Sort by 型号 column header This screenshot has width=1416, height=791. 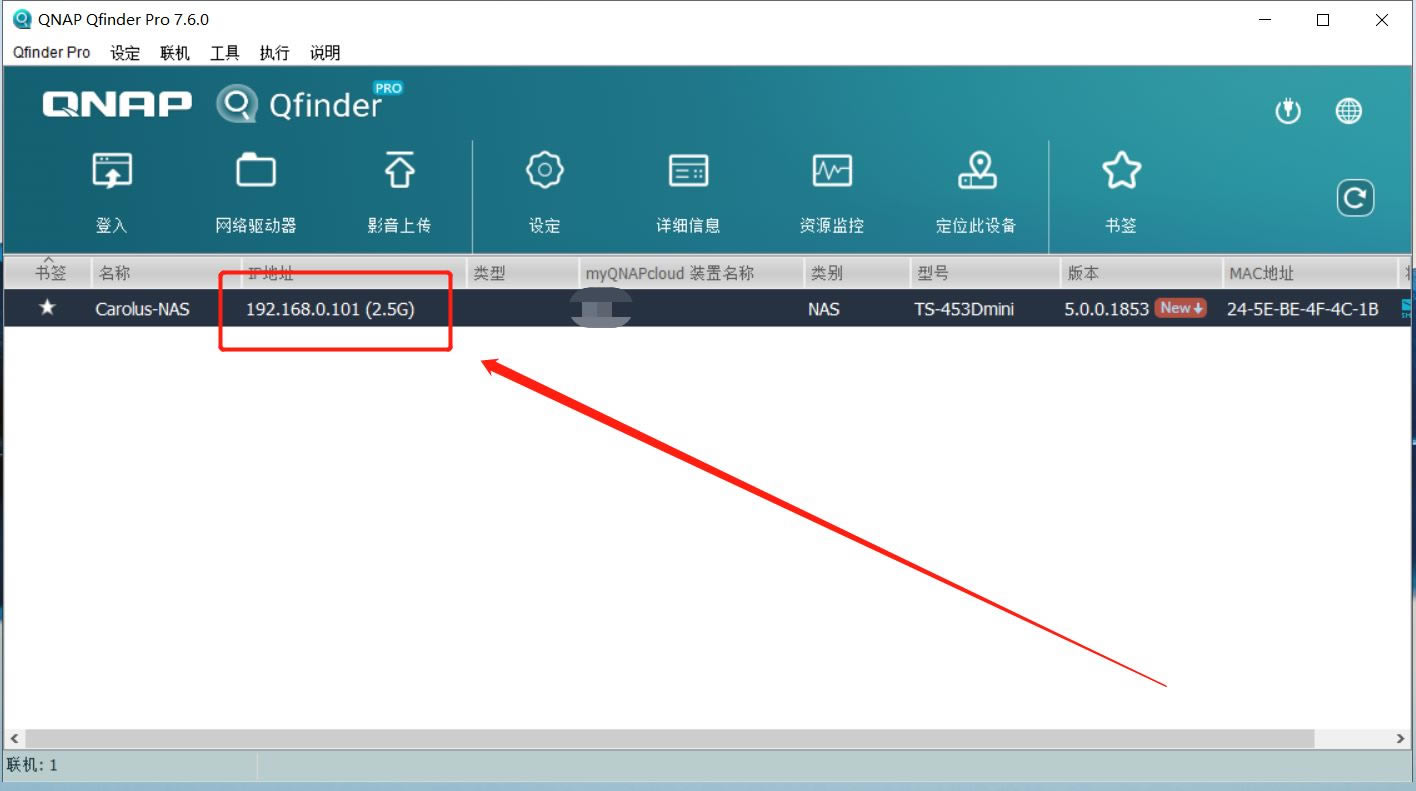[985, 273]
